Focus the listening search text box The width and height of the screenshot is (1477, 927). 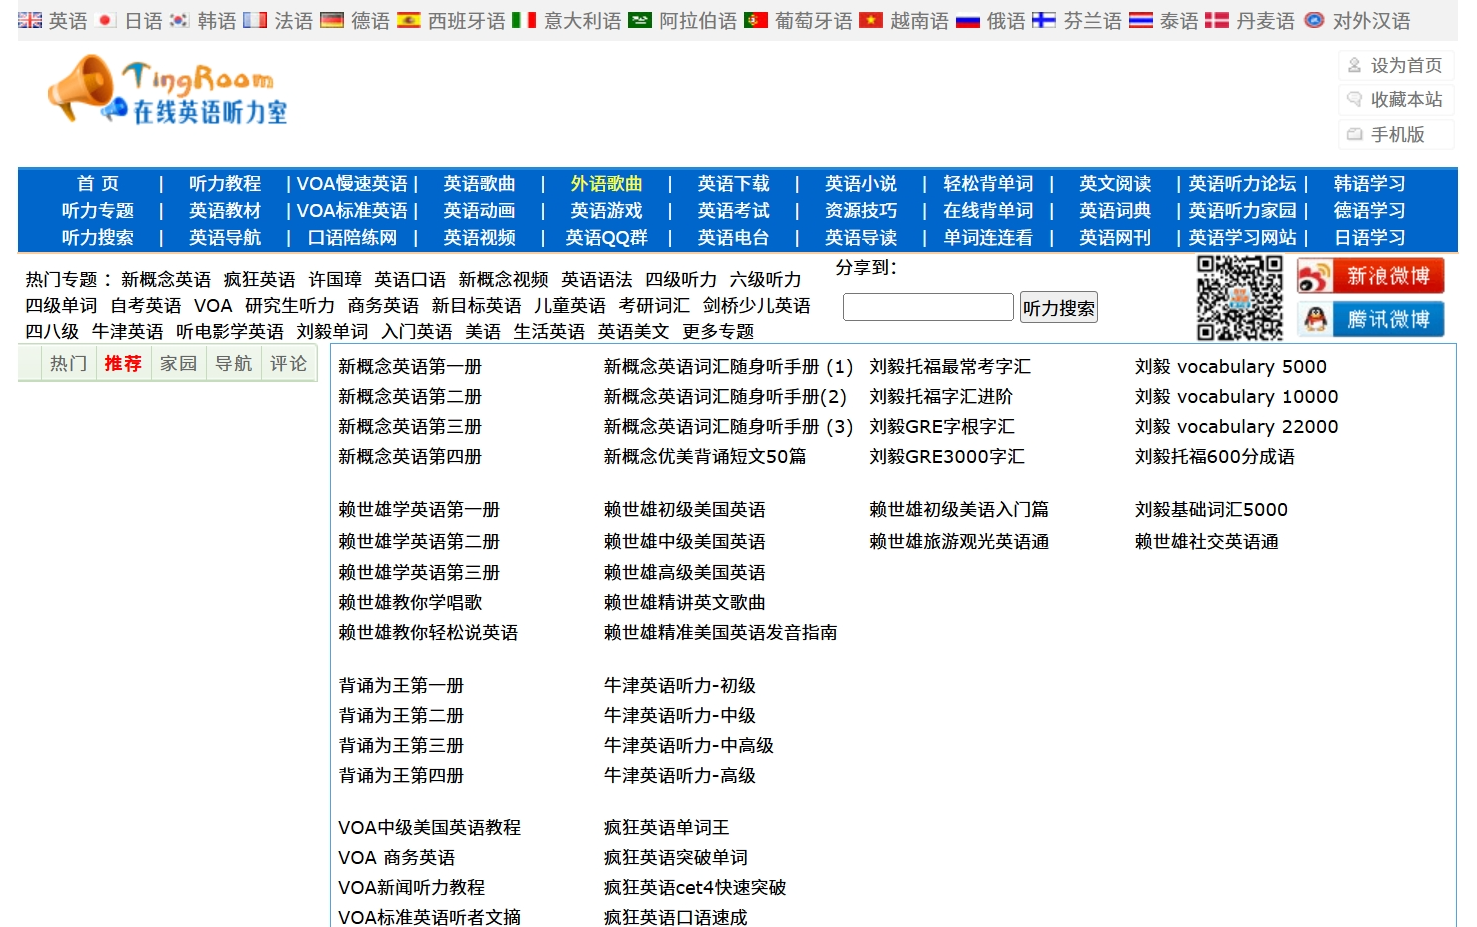point(928,307)
